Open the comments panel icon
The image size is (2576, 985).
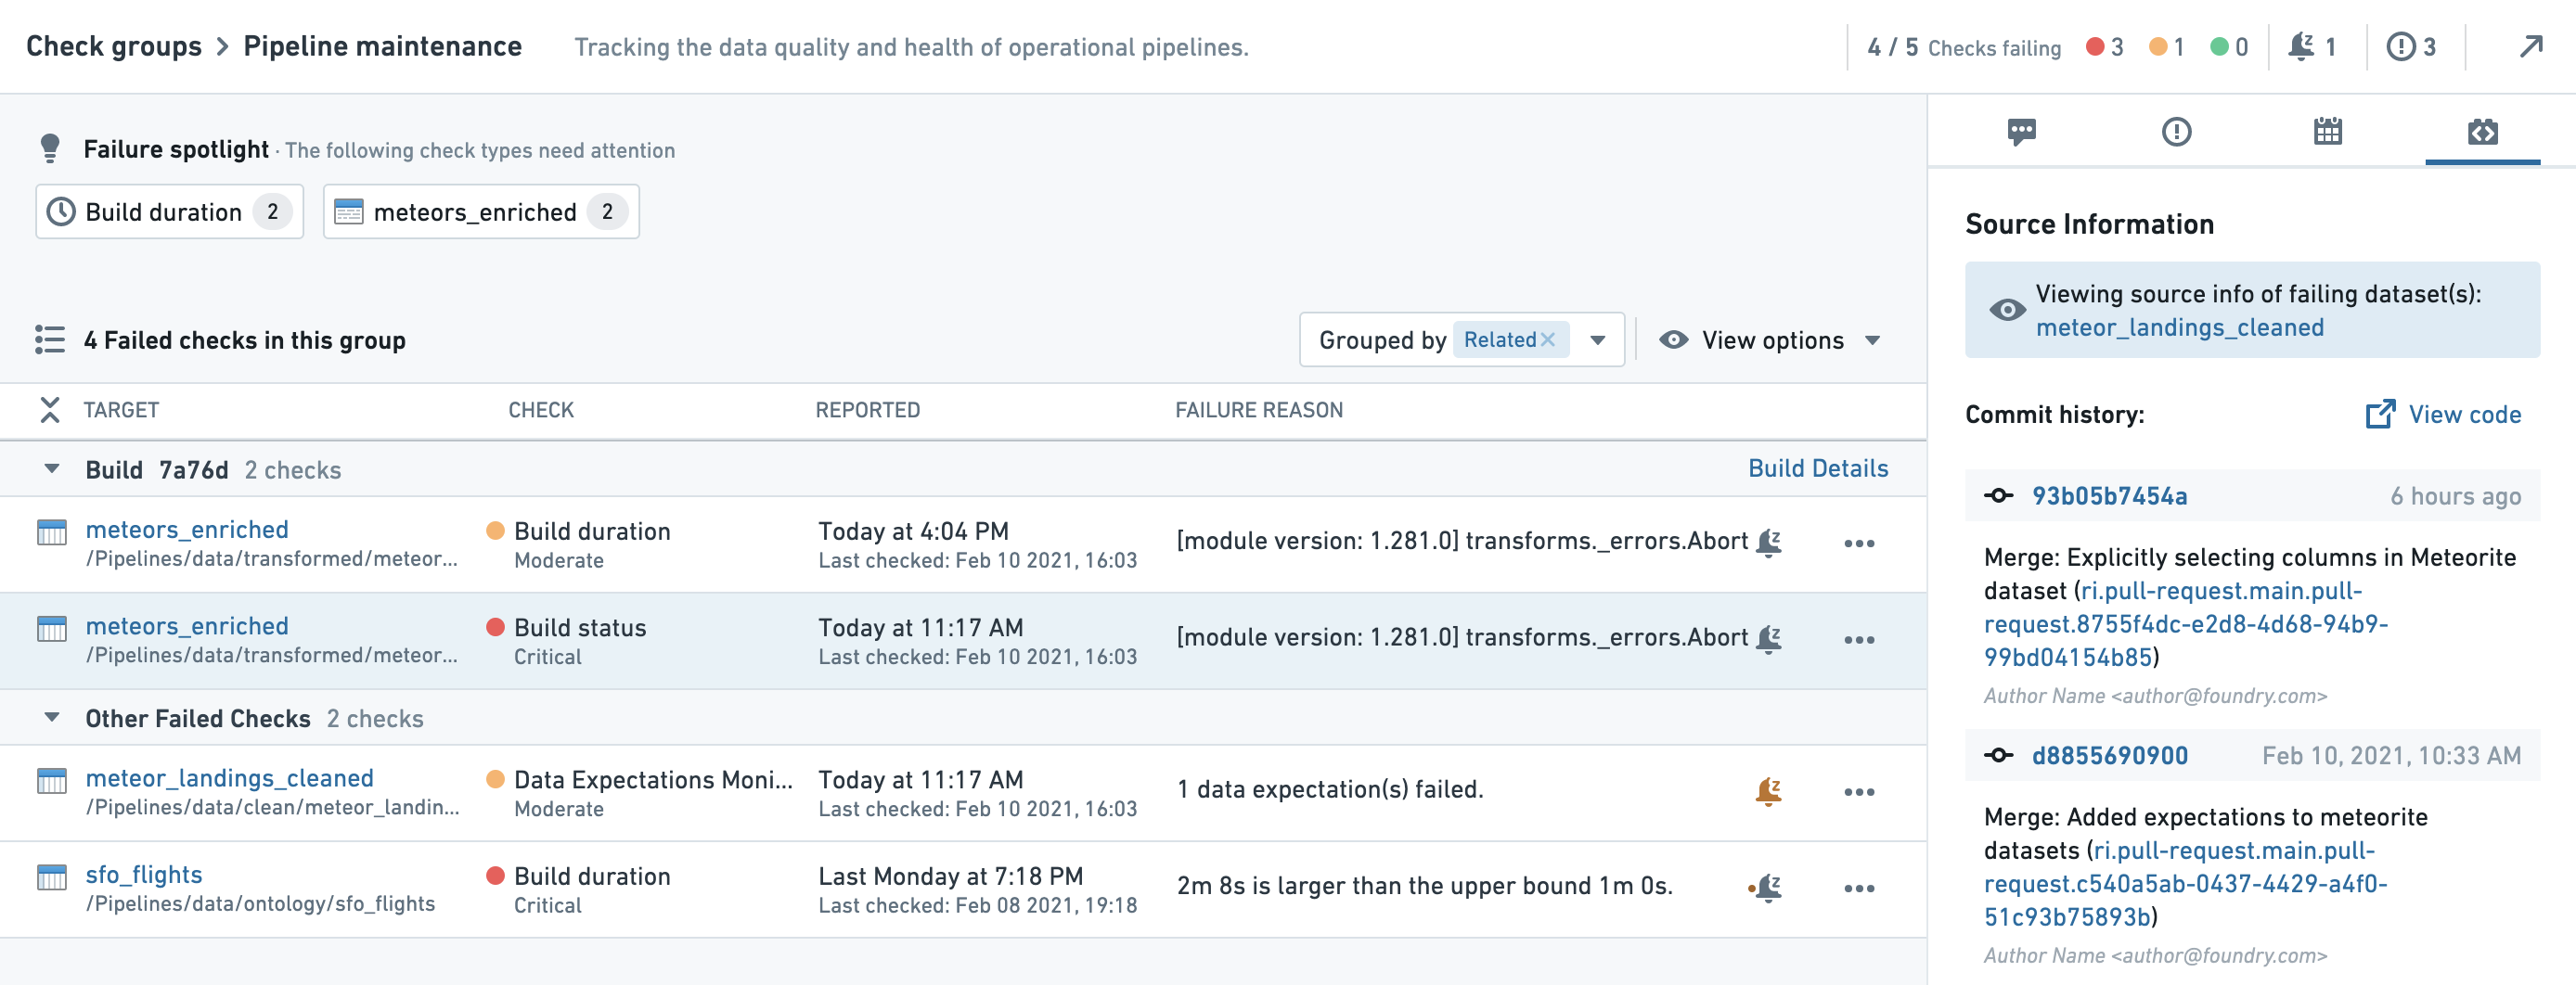pos(2021,131)
